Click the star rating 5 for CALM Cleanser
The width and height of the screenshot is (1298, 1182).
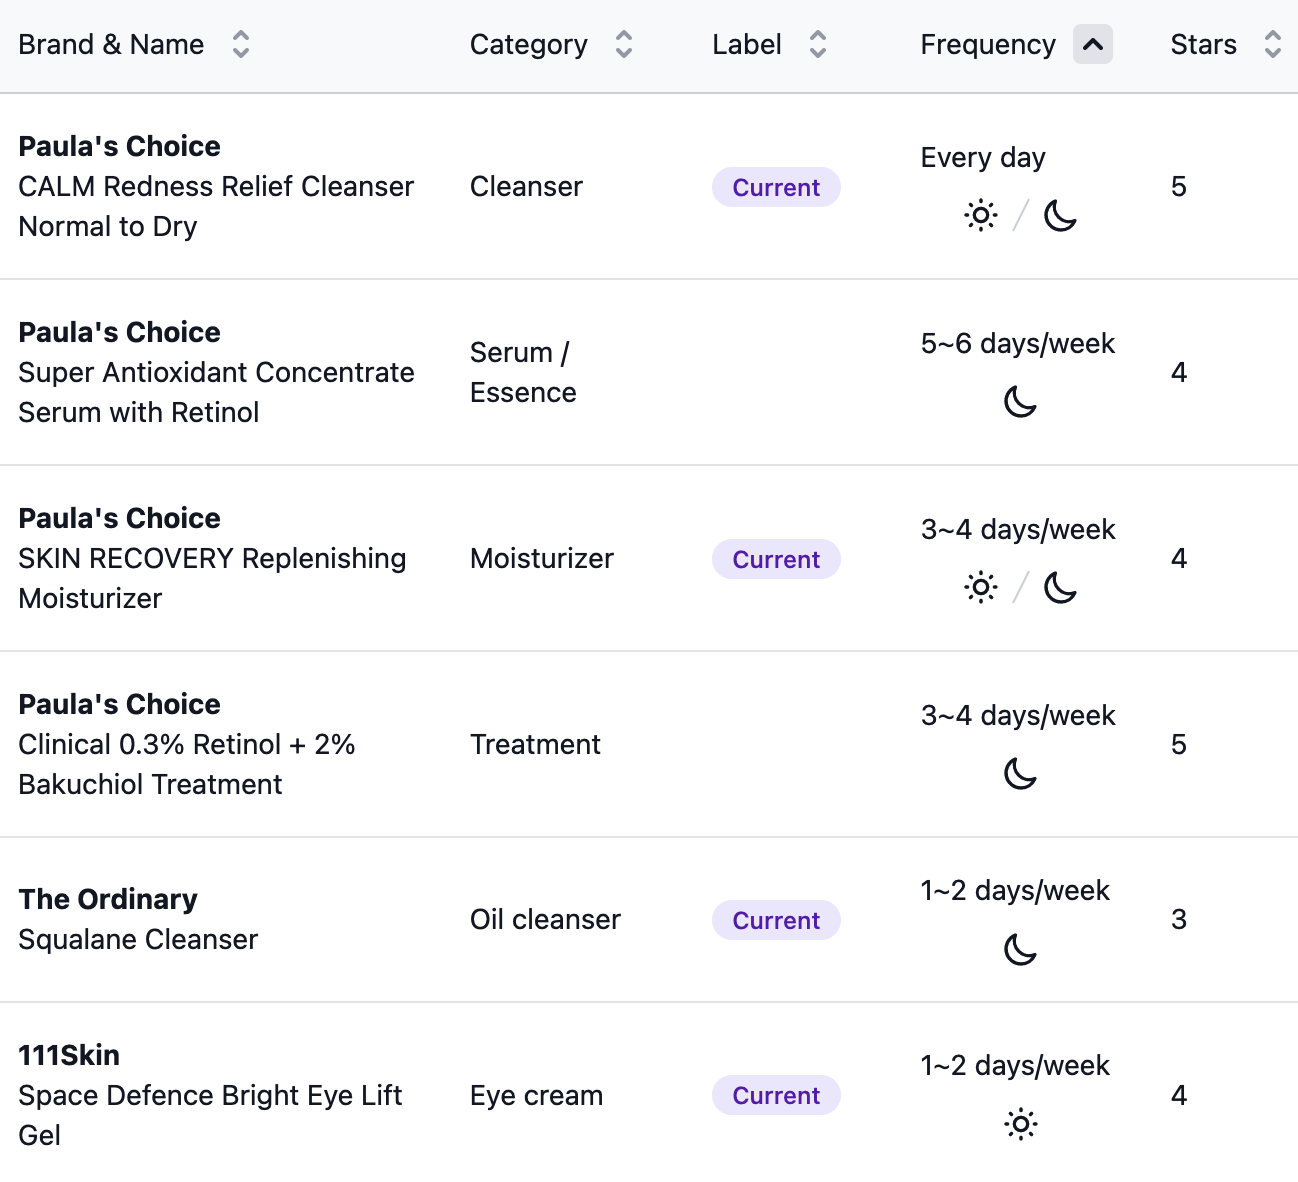click(x=1179, y=186)
